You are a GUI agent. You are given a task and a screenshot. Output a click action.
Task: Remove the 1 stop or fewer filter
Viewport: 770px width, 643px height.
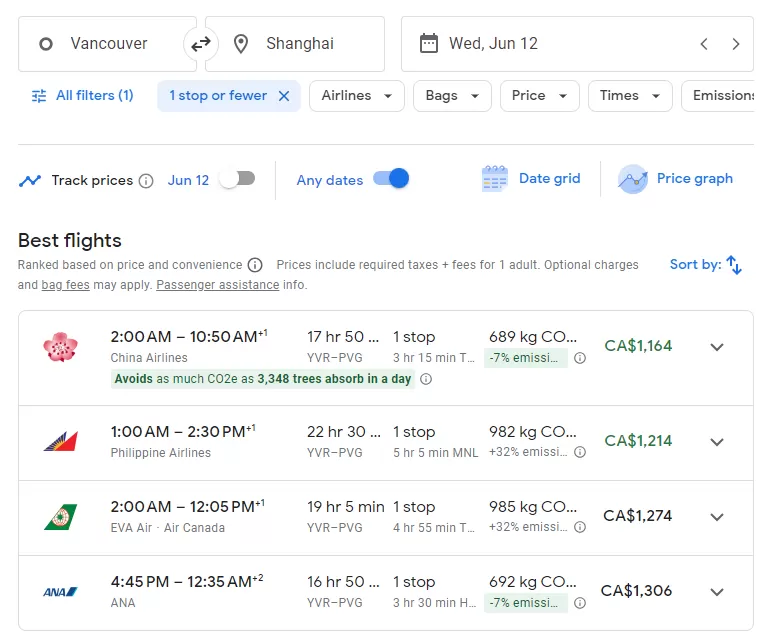284,96
